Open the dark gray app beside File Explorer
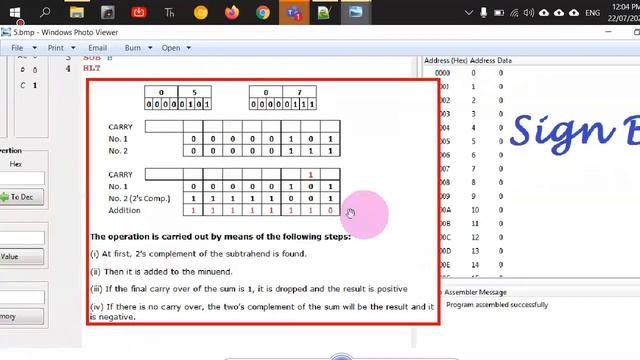The height and width of the screenshot is (360, 640). pyautogui.click(x=108, y=12)
